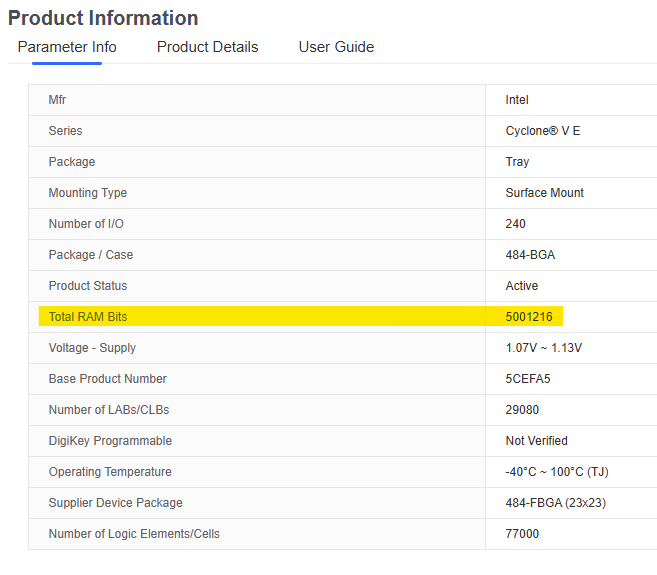Select the 1.07V ~ 1.13V voltage value
This screenshot has width=657, height=575.
tap(543, 348)
